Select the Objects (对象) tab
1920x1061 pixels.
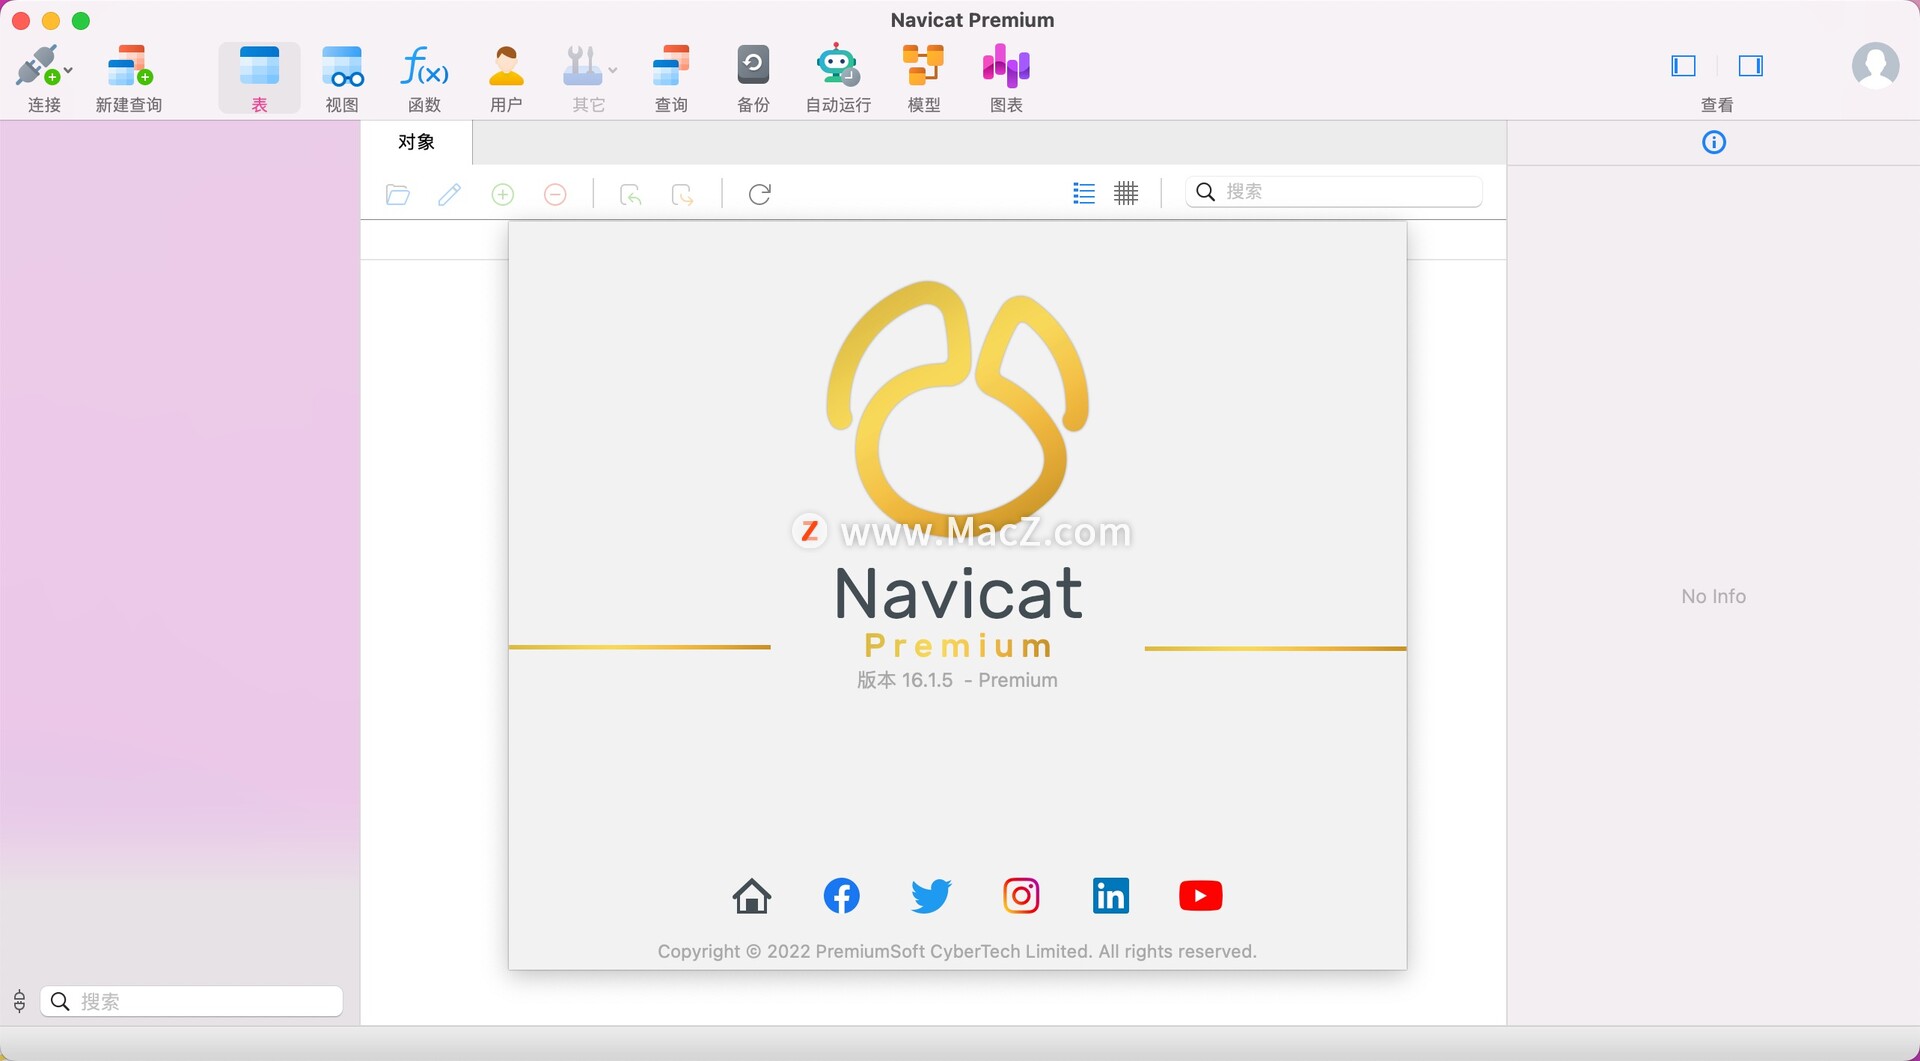pos(416,142)
